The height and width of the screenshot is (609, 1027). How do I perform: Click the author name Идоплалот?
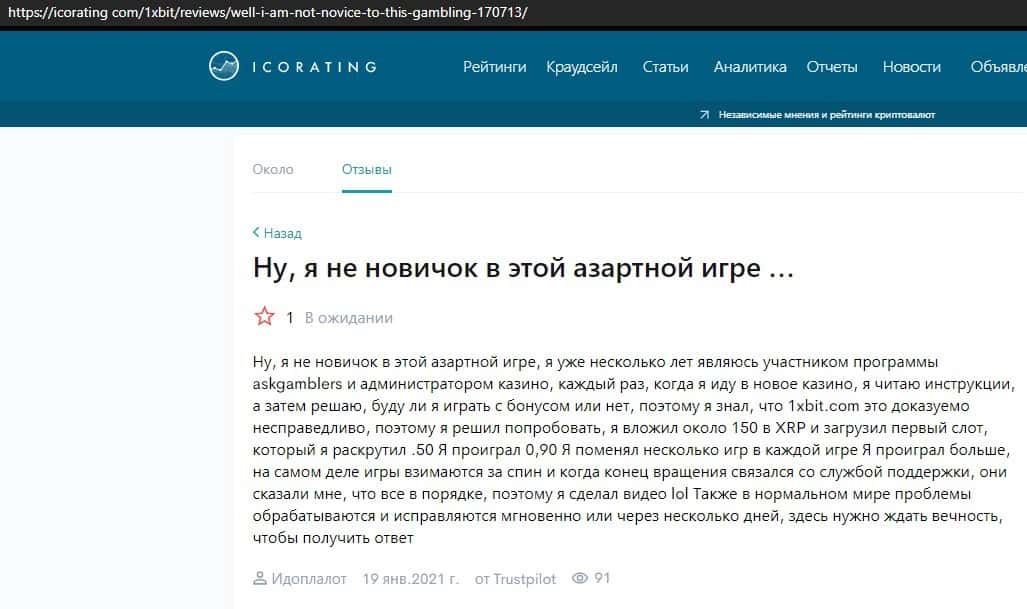tap(309, 579)
